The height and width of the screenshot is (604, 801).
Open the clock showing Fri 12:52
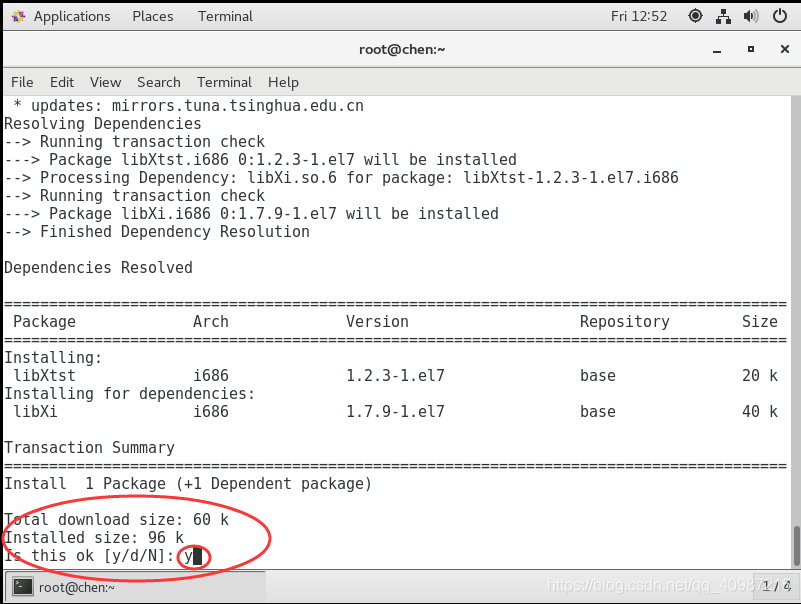click(638, 16)
